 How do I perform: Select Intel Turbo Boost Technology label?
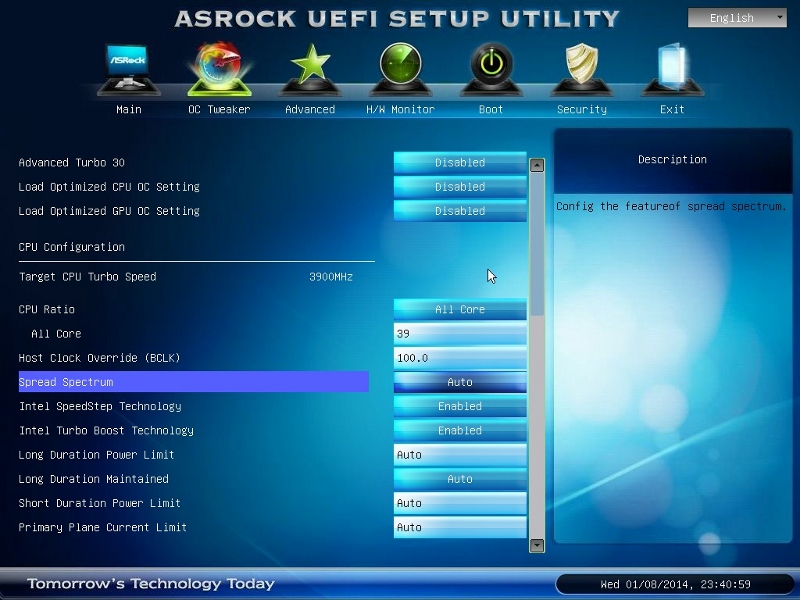pyautogui.click(x=106, y=430)
